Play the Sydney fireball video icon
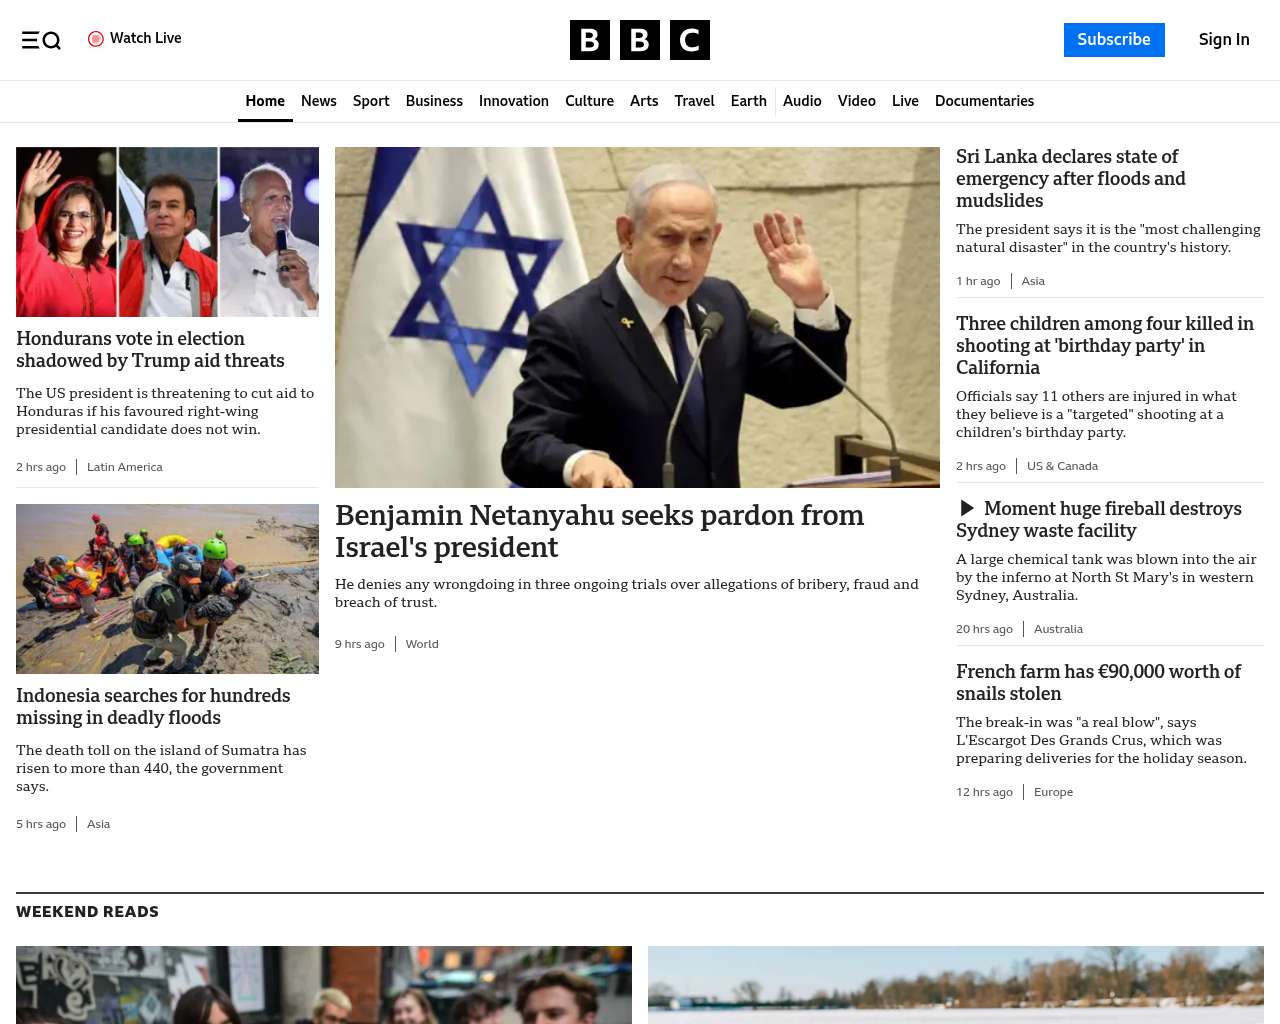The width and height of the screenshot is (1280, 1024). [967, 508]
